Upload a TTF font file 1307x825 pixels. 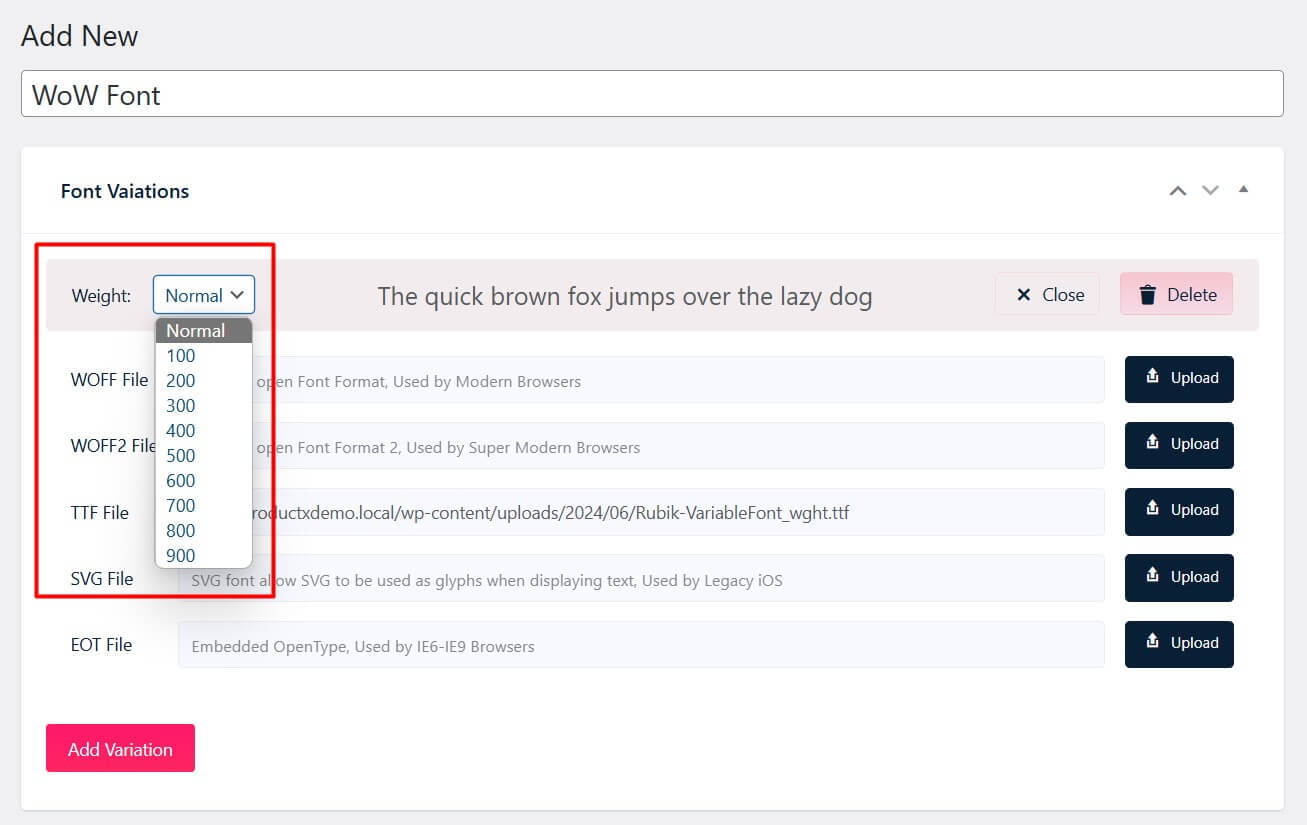(1179, 511)
